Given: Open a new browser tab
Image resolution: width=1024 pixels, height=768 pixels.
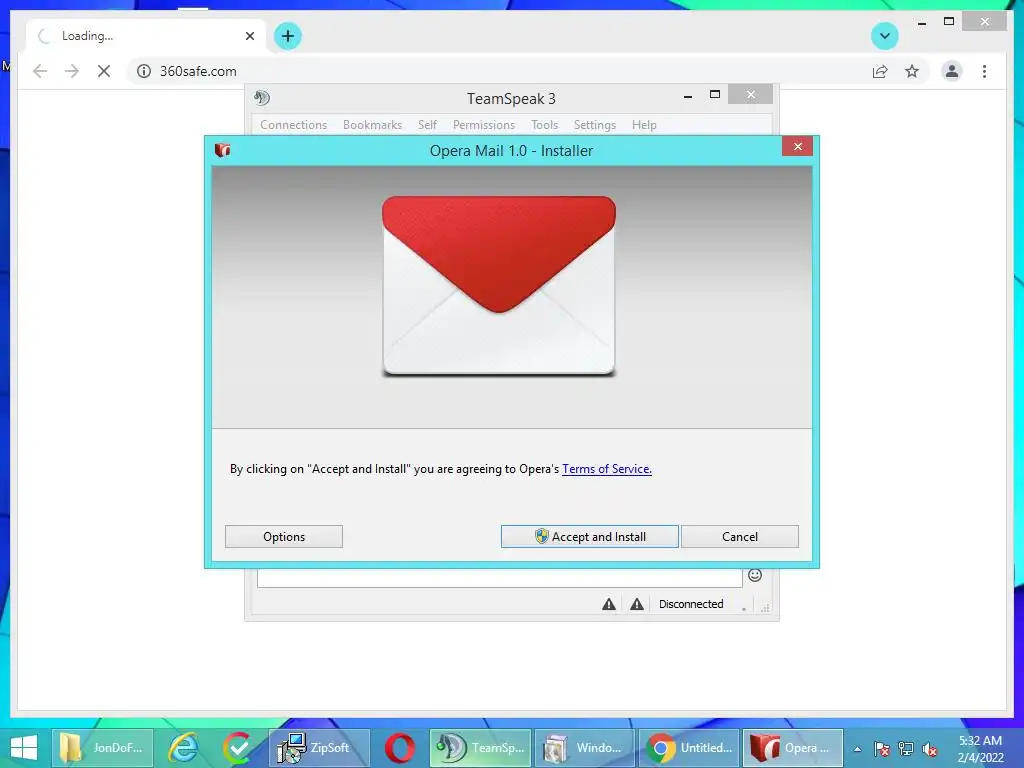Looking at the screenshot, I should point(288,36).
